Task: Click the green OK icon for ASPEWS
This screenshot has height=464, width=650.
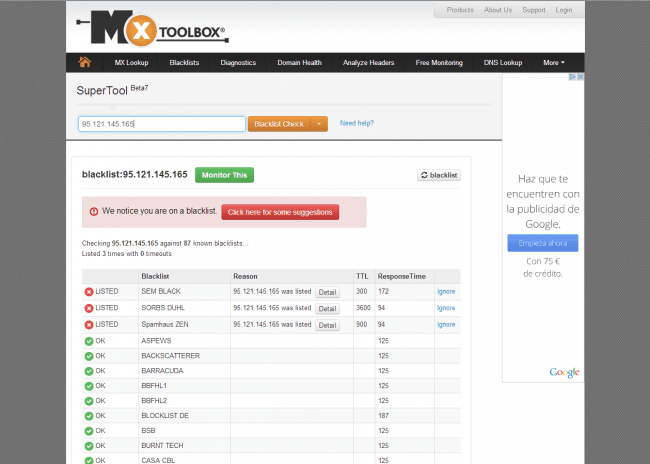Action: pos(89,341)
